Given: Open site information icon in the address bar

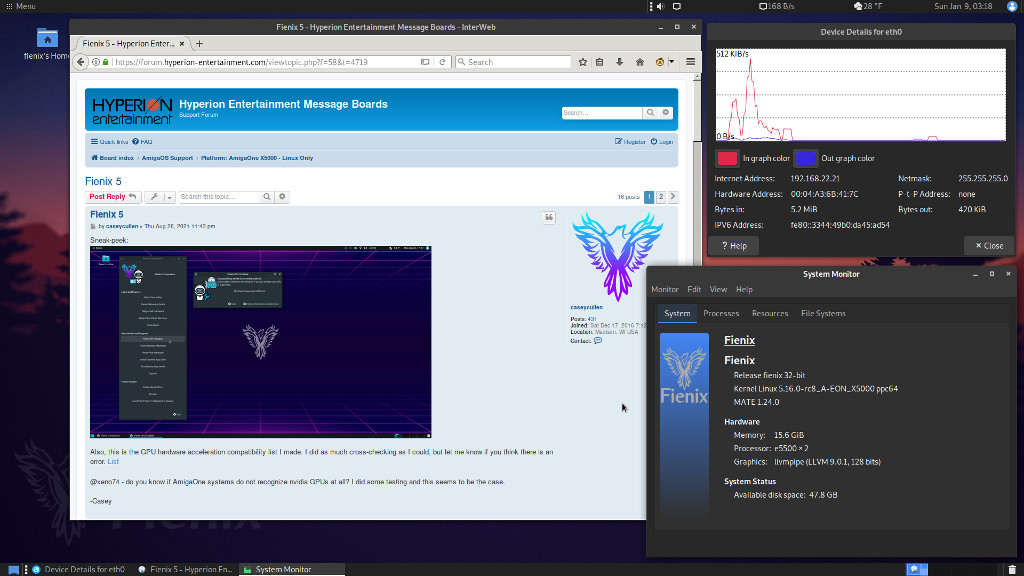Looking at the screenshot, I should coord(96,62).
